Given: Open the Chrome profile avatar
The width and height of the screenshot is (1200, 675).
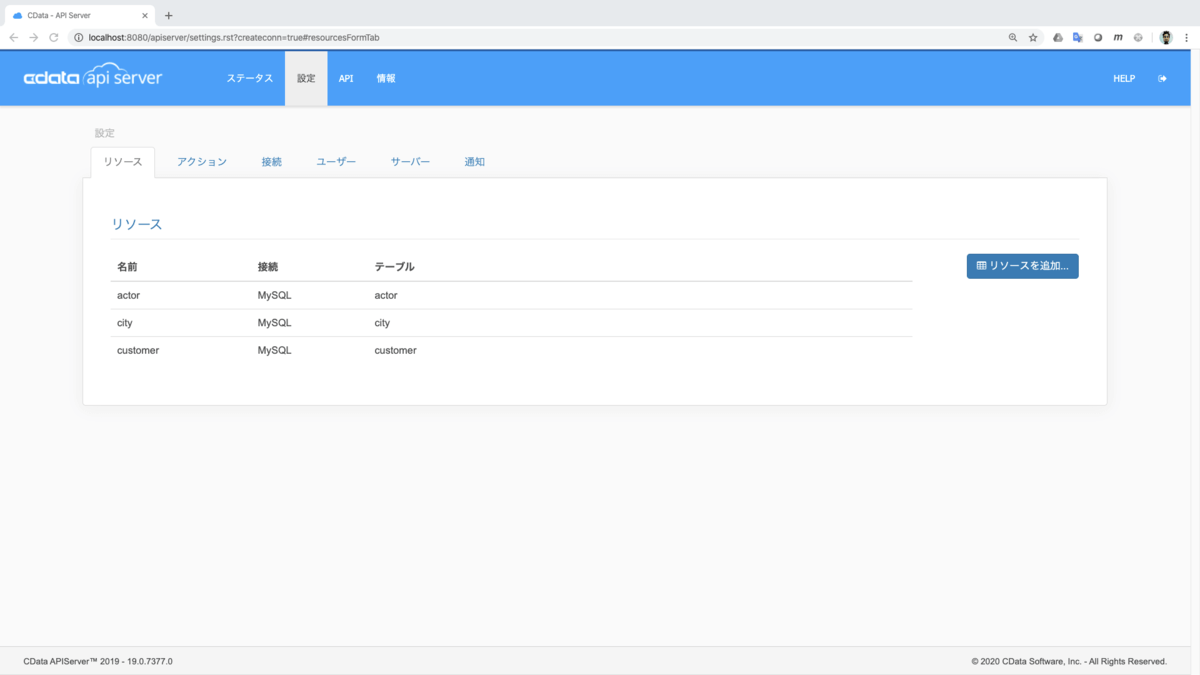Looking at the screenshot, I should coord(1166,37).
